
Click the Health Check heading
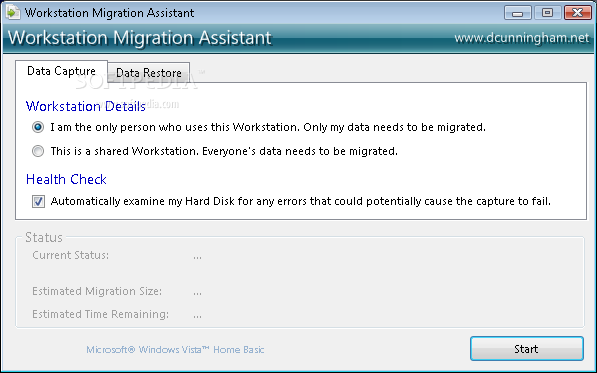tap(66, 179)
